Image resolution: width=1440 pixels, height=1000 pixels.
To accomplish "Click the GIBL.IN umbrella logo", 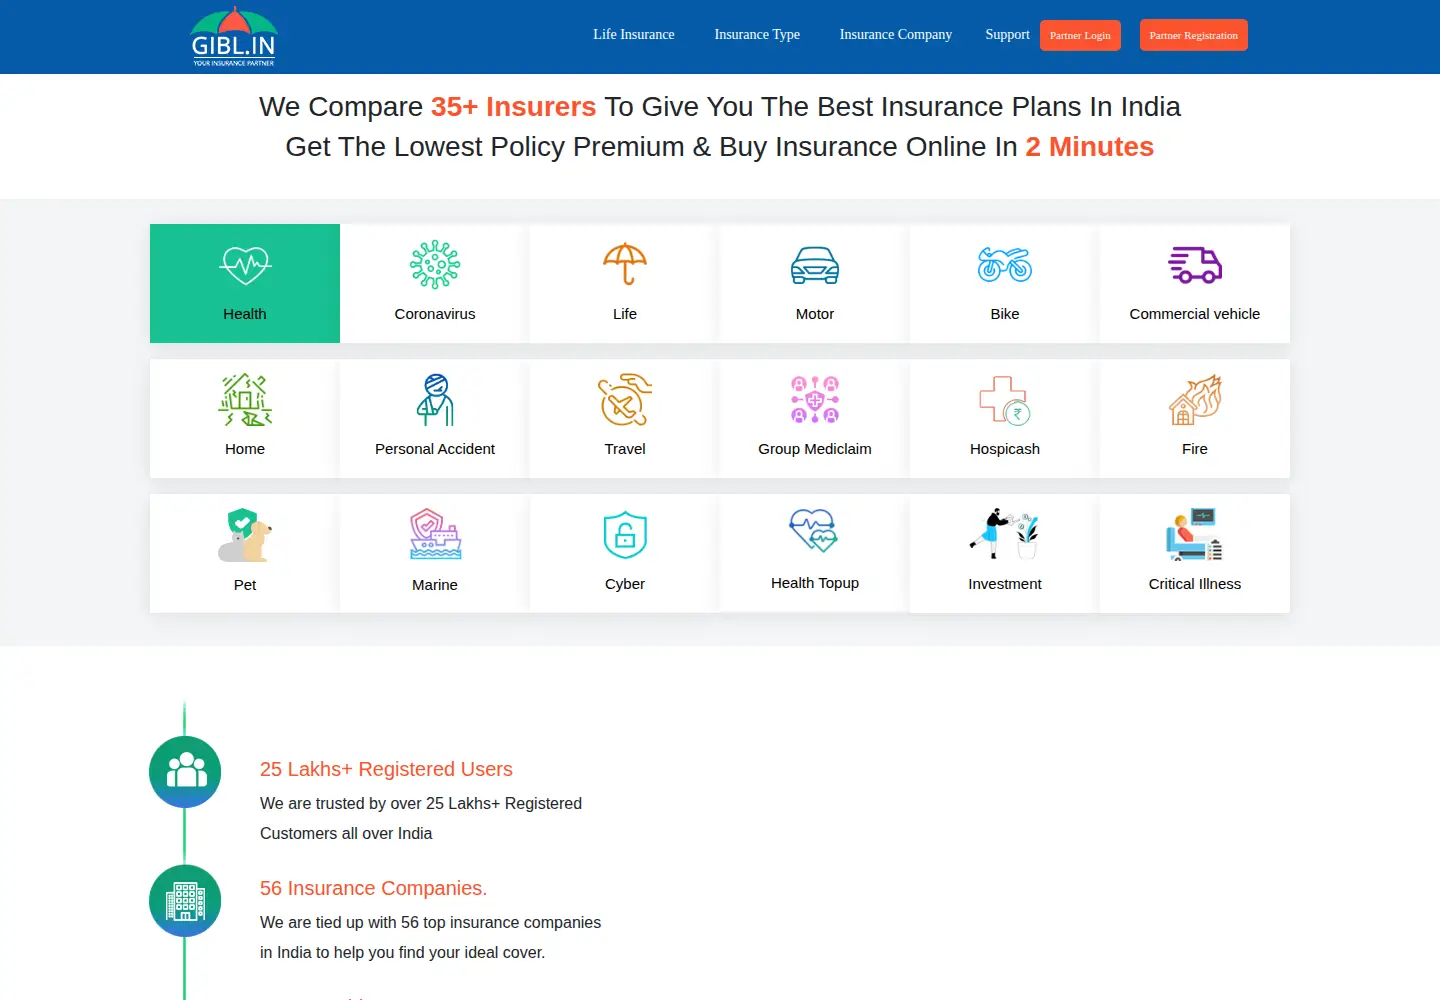I will (x=234, y=37).
